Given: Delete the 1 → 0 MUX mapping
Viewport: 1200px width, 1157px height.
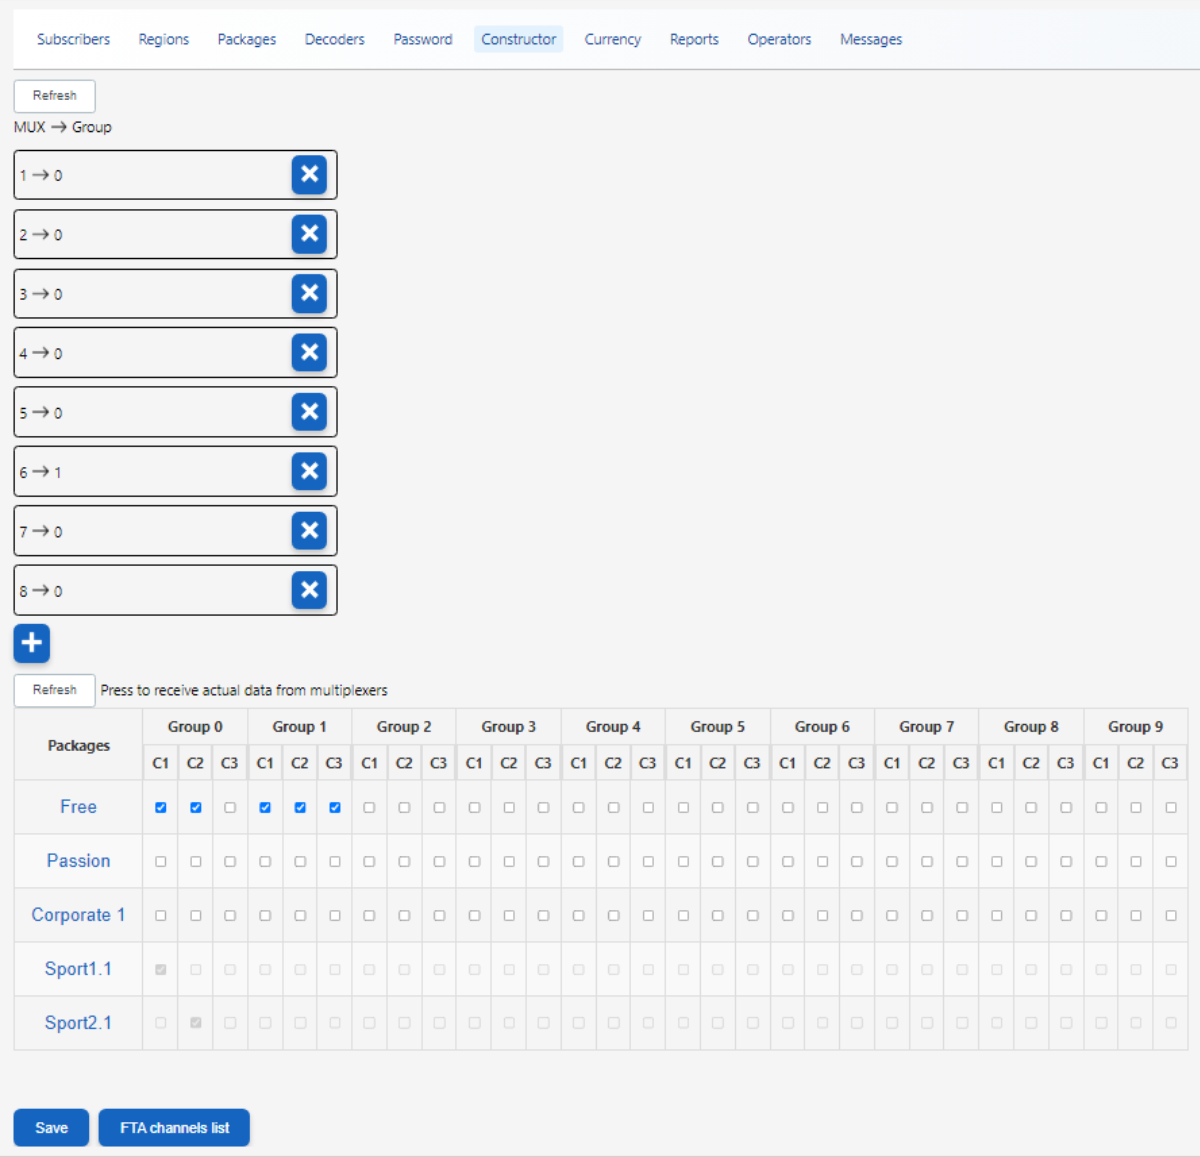Looking at the screenshot, I should (309, 175).
